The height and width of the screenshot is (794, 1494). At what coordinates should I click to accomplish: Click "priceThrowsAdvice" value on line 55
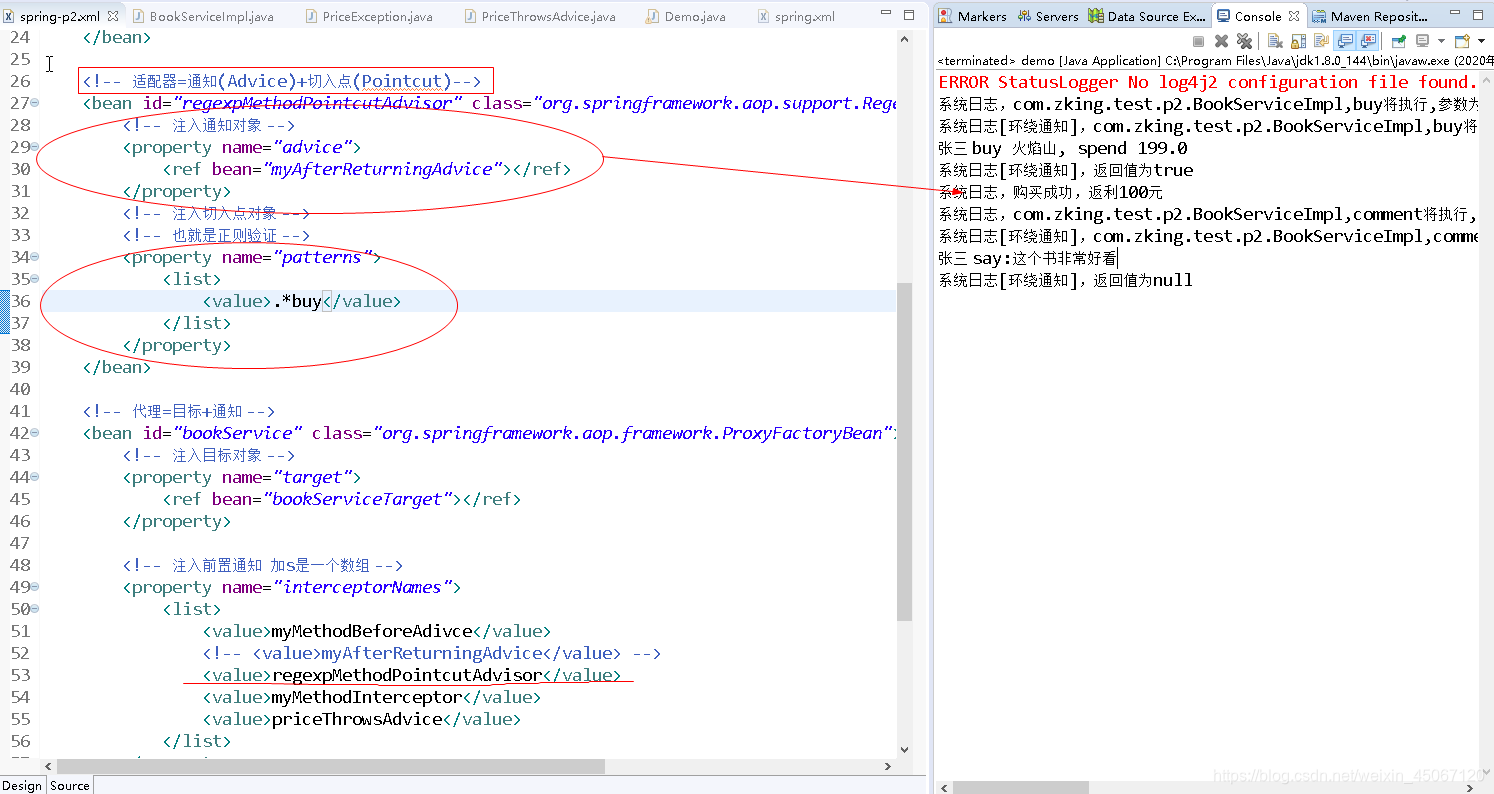(x=357, y=719)
